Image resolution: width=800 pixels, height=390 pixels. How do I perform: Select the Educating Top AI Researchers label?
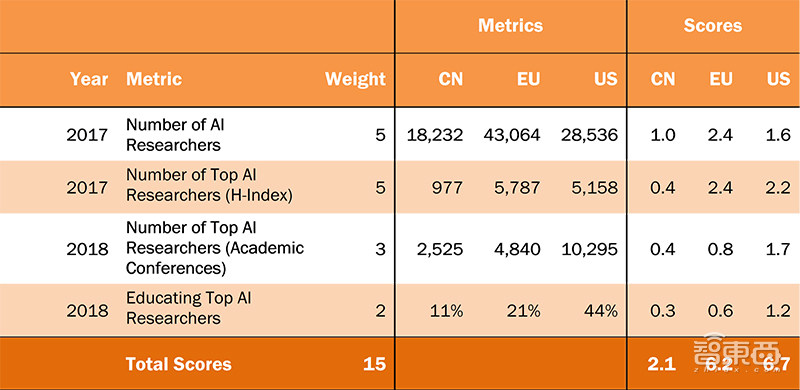189,308
